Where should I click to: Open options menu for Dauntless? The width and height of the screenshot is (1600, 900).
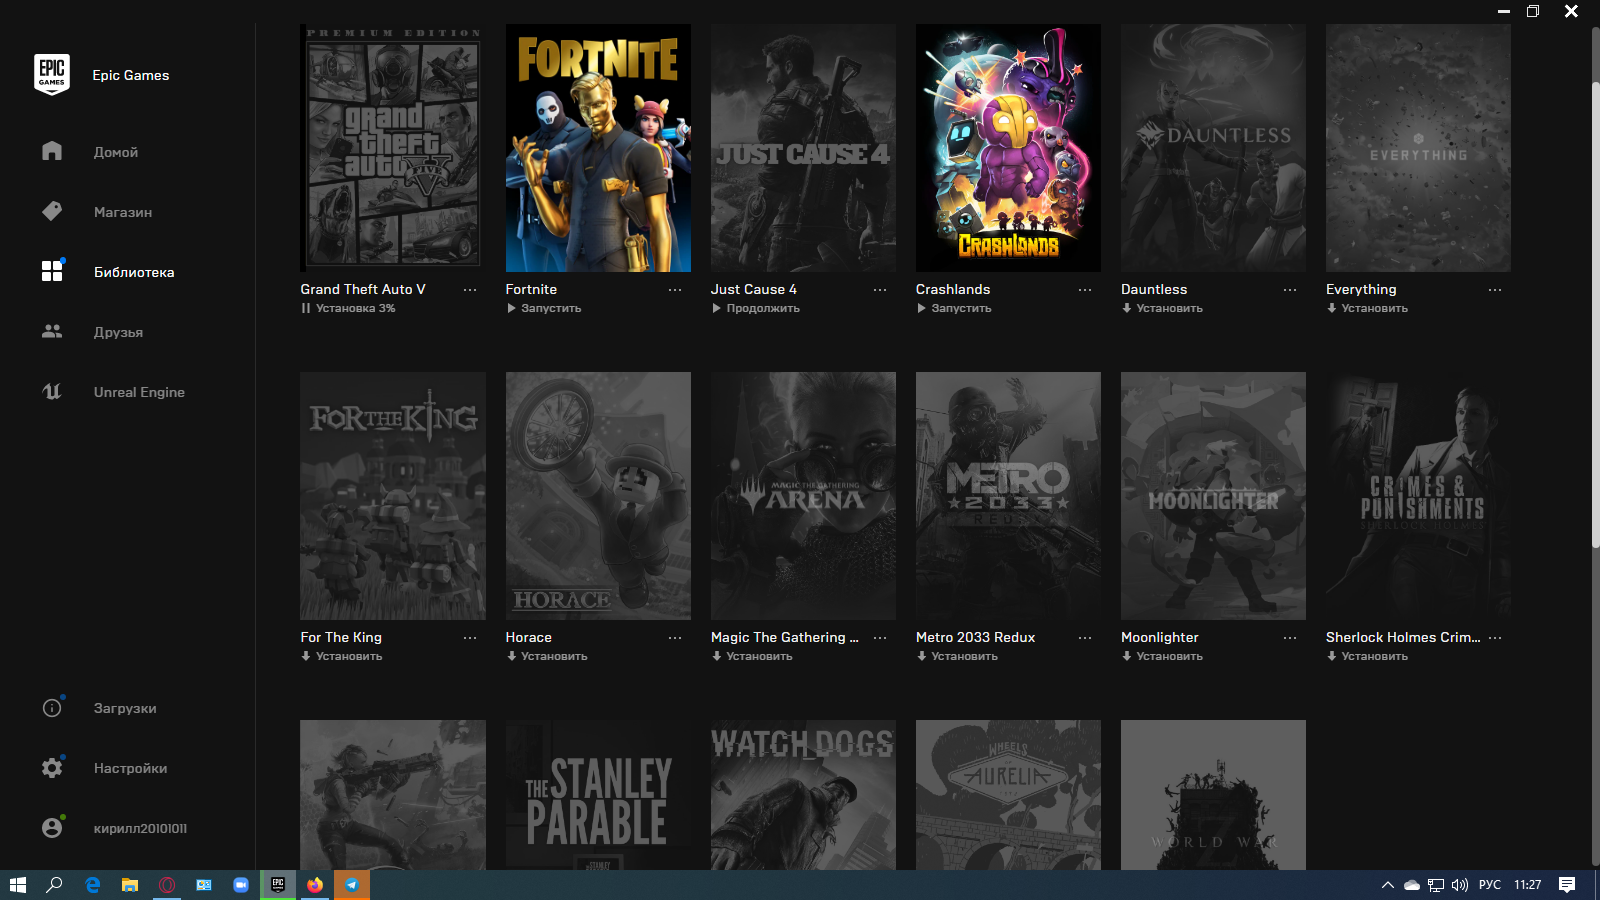click(x=1290, y=290)
